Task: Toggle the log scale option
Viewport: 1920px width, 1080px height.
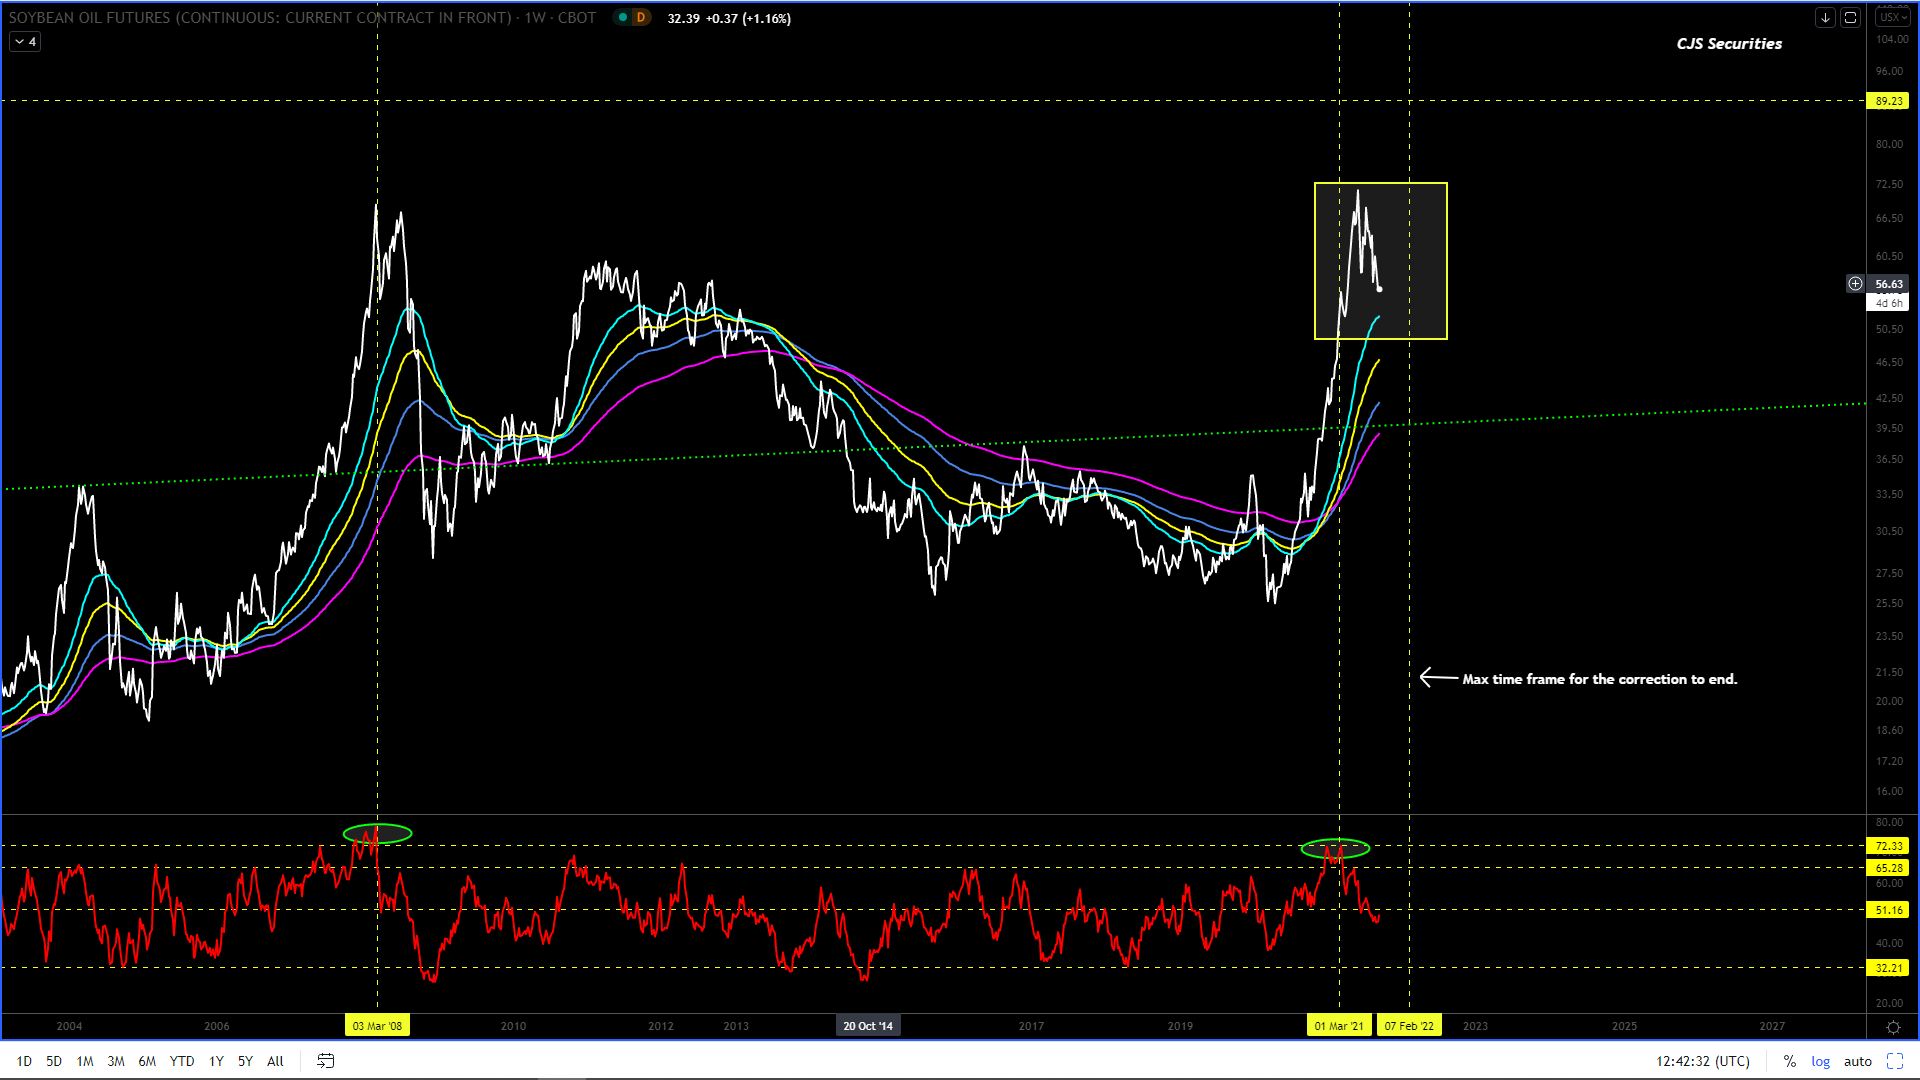Action: [1820, 1061]
